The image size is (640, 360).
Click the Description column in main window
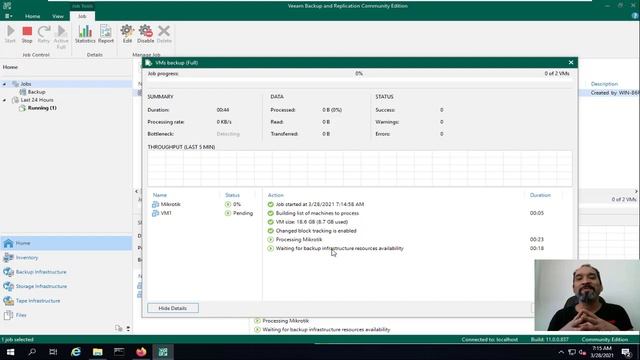coord(604,84)
